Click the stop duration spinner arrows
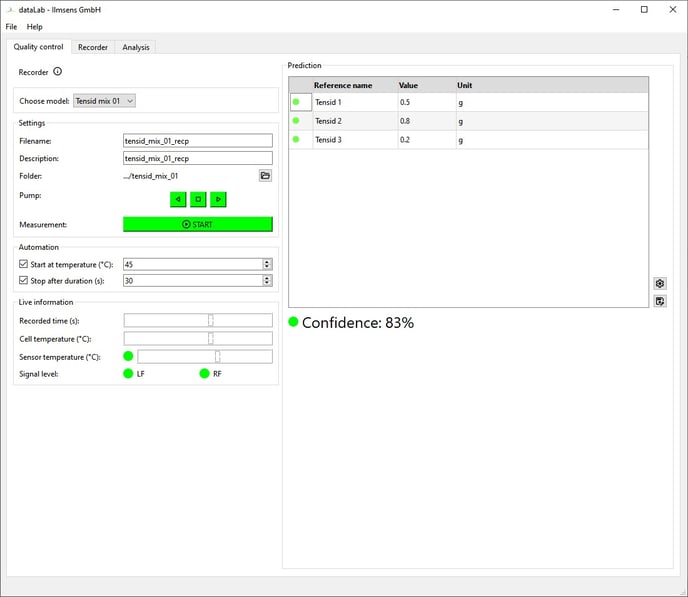 coord(267,281)
